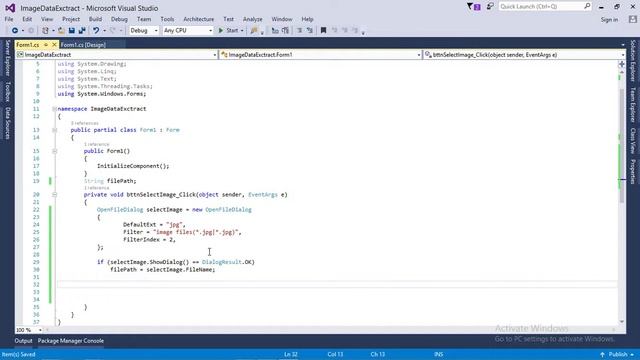This screenshot has height=360, width=640.
Task: Collapse the namespace ImageDataExctract block
Action: point(54,109)
